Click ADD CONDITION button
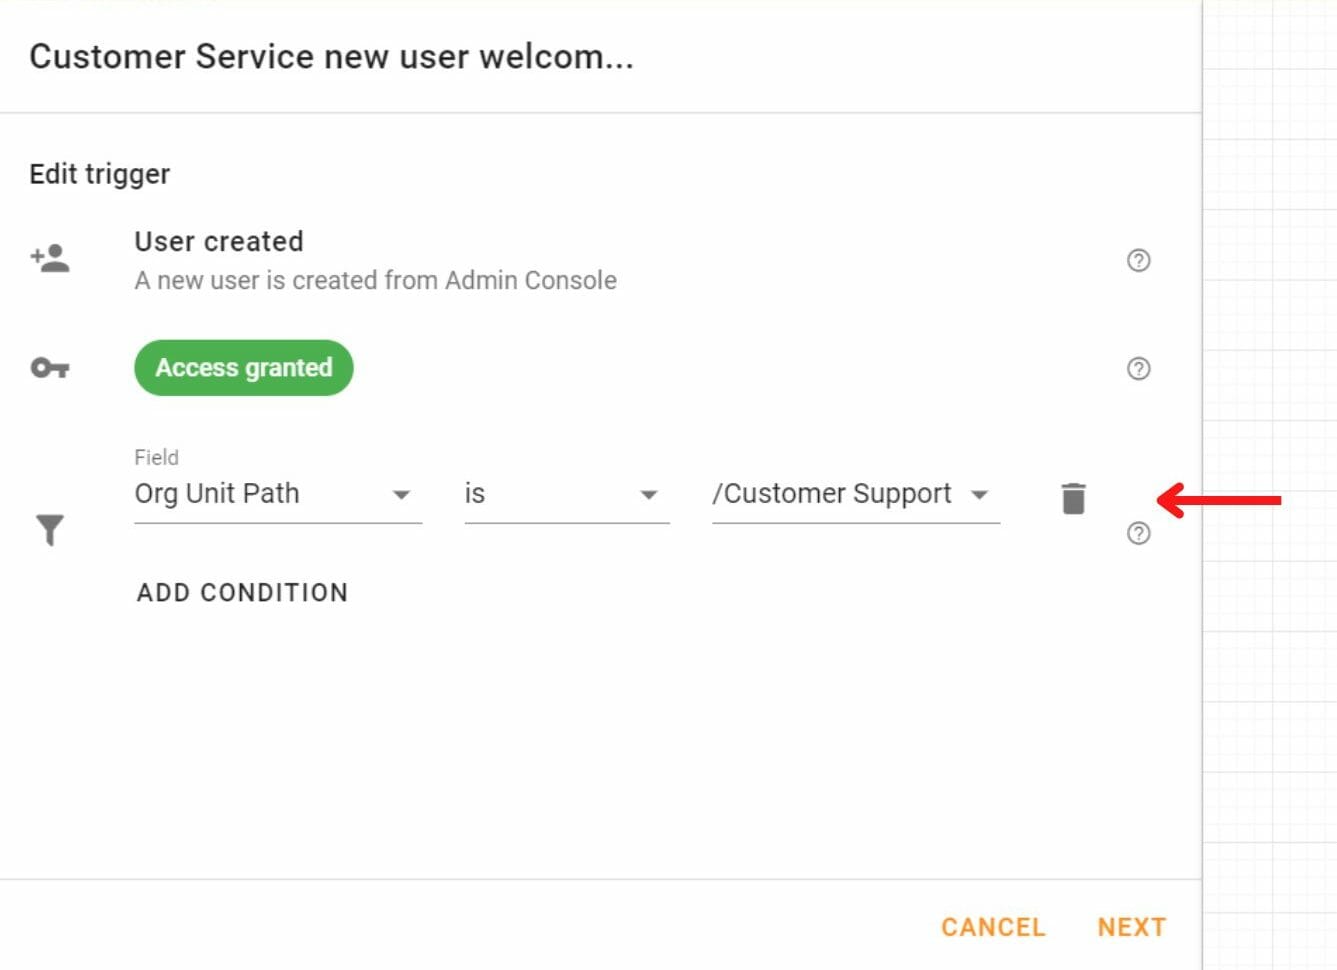 (x=243, y=592)
